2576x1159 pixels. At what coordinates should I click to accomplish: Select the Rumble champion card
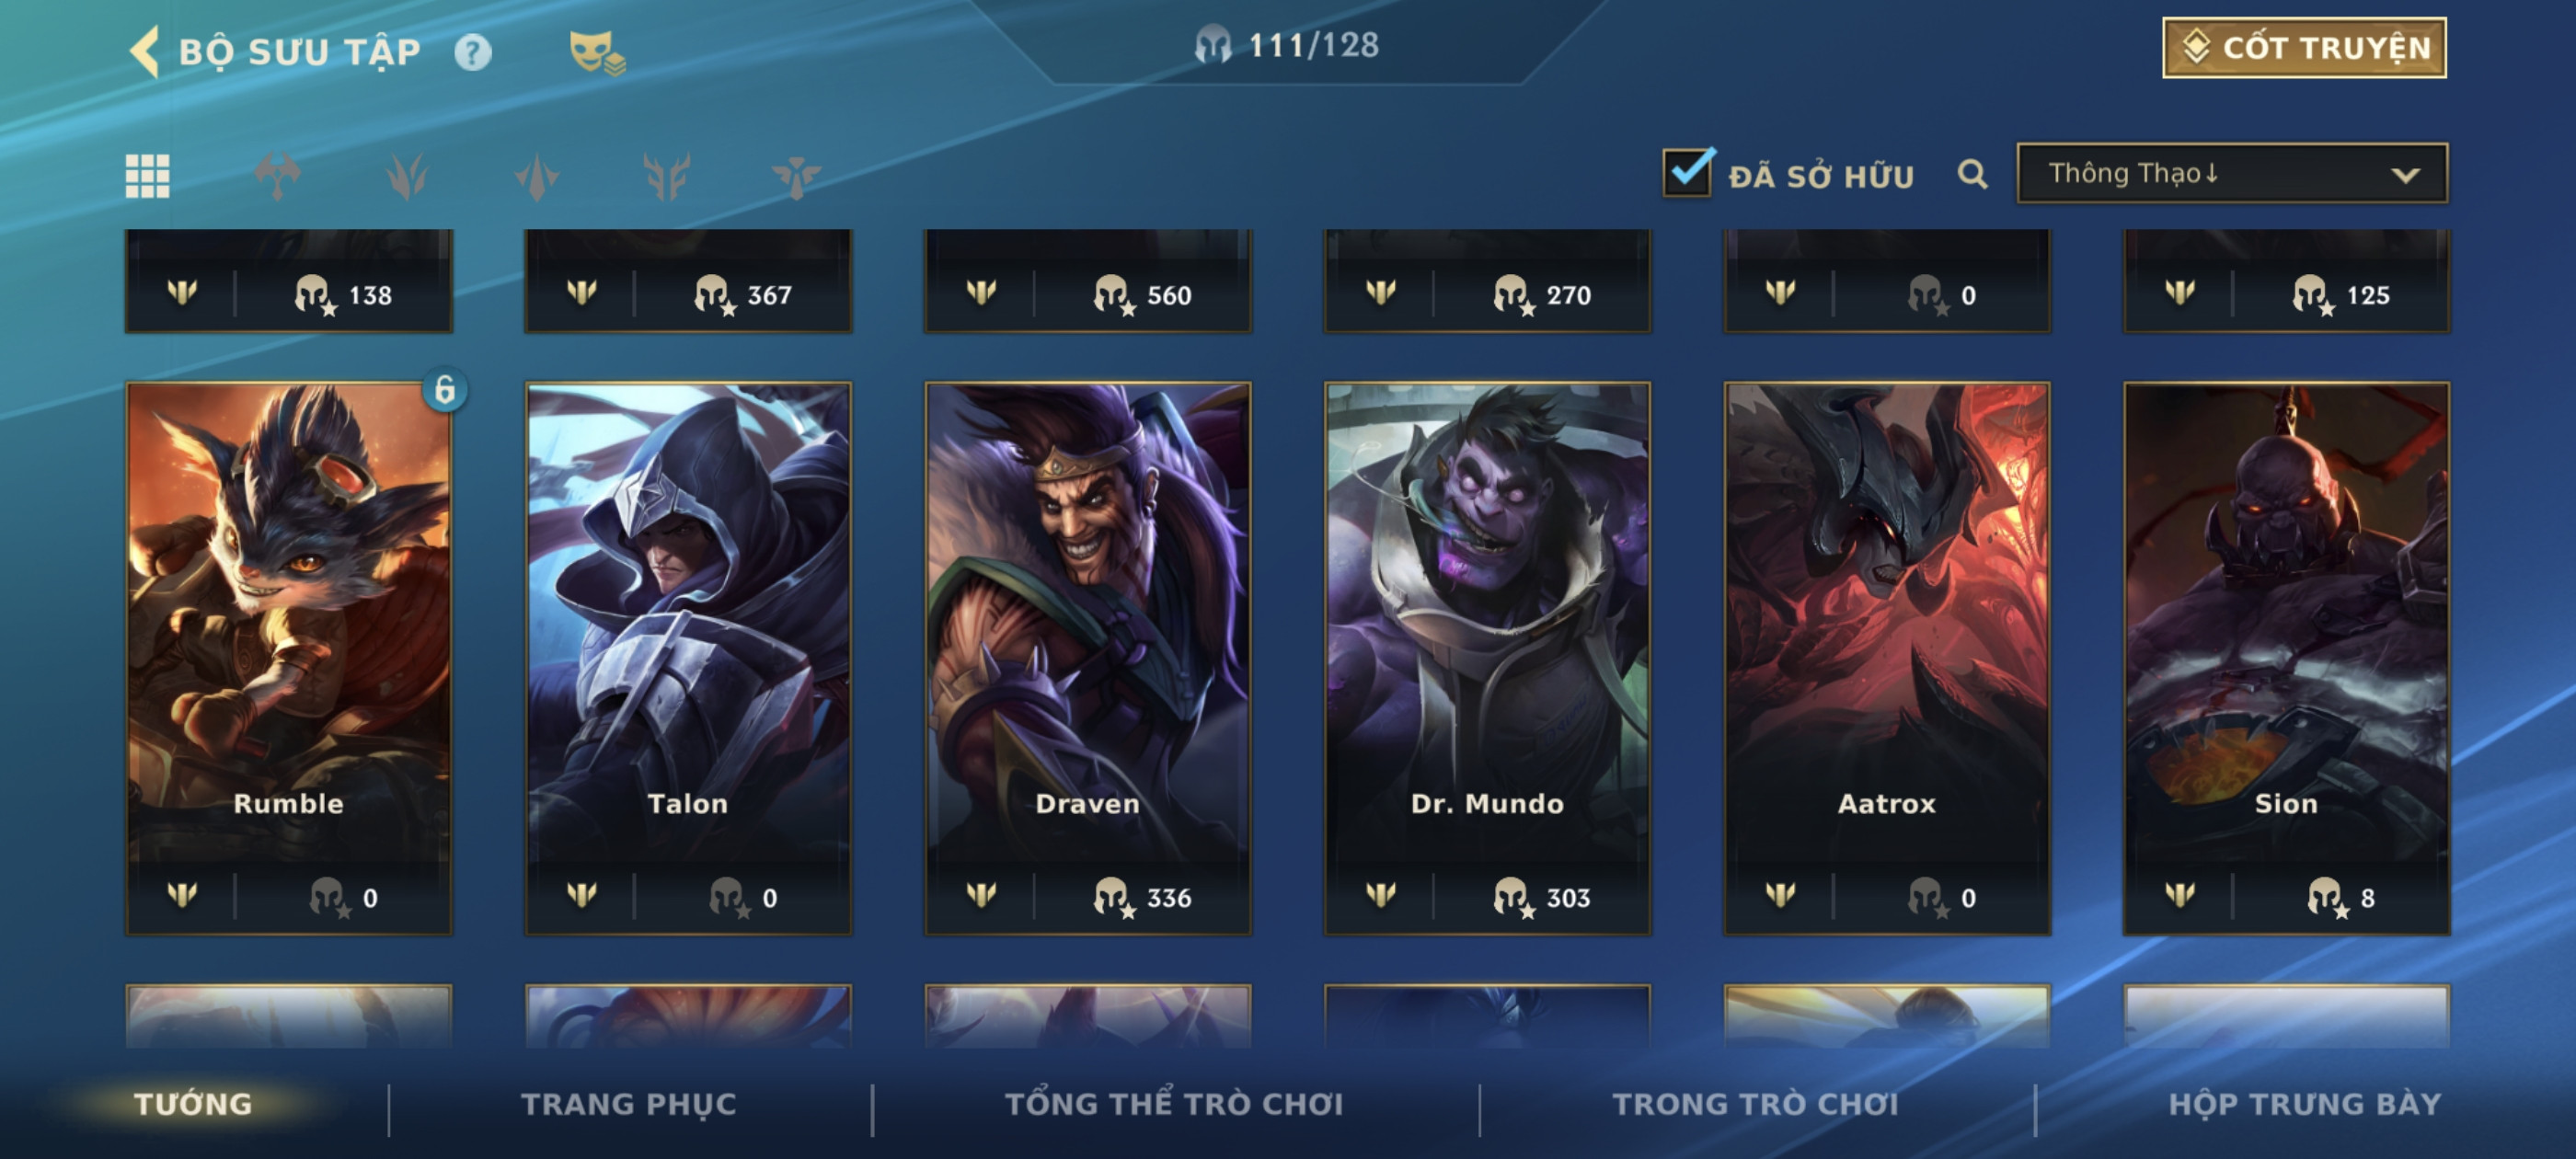(x=289, y=658)
